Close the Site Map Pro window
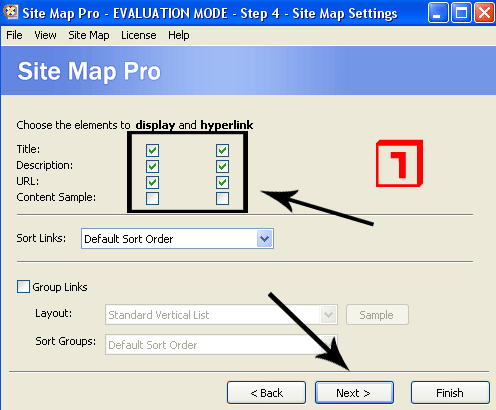 (484, 13)
